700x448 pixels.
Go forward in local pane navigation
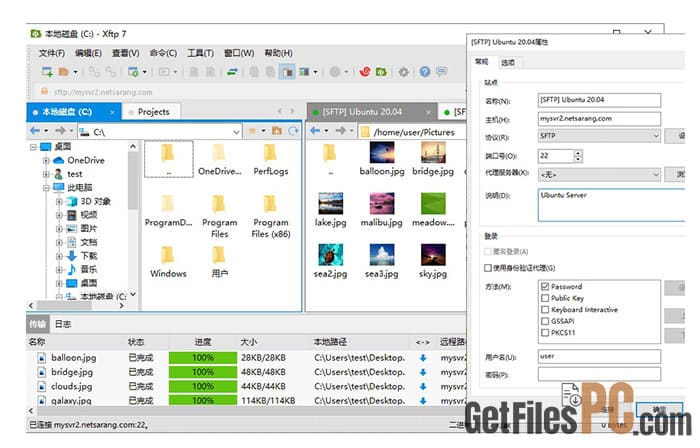(60, 131)
